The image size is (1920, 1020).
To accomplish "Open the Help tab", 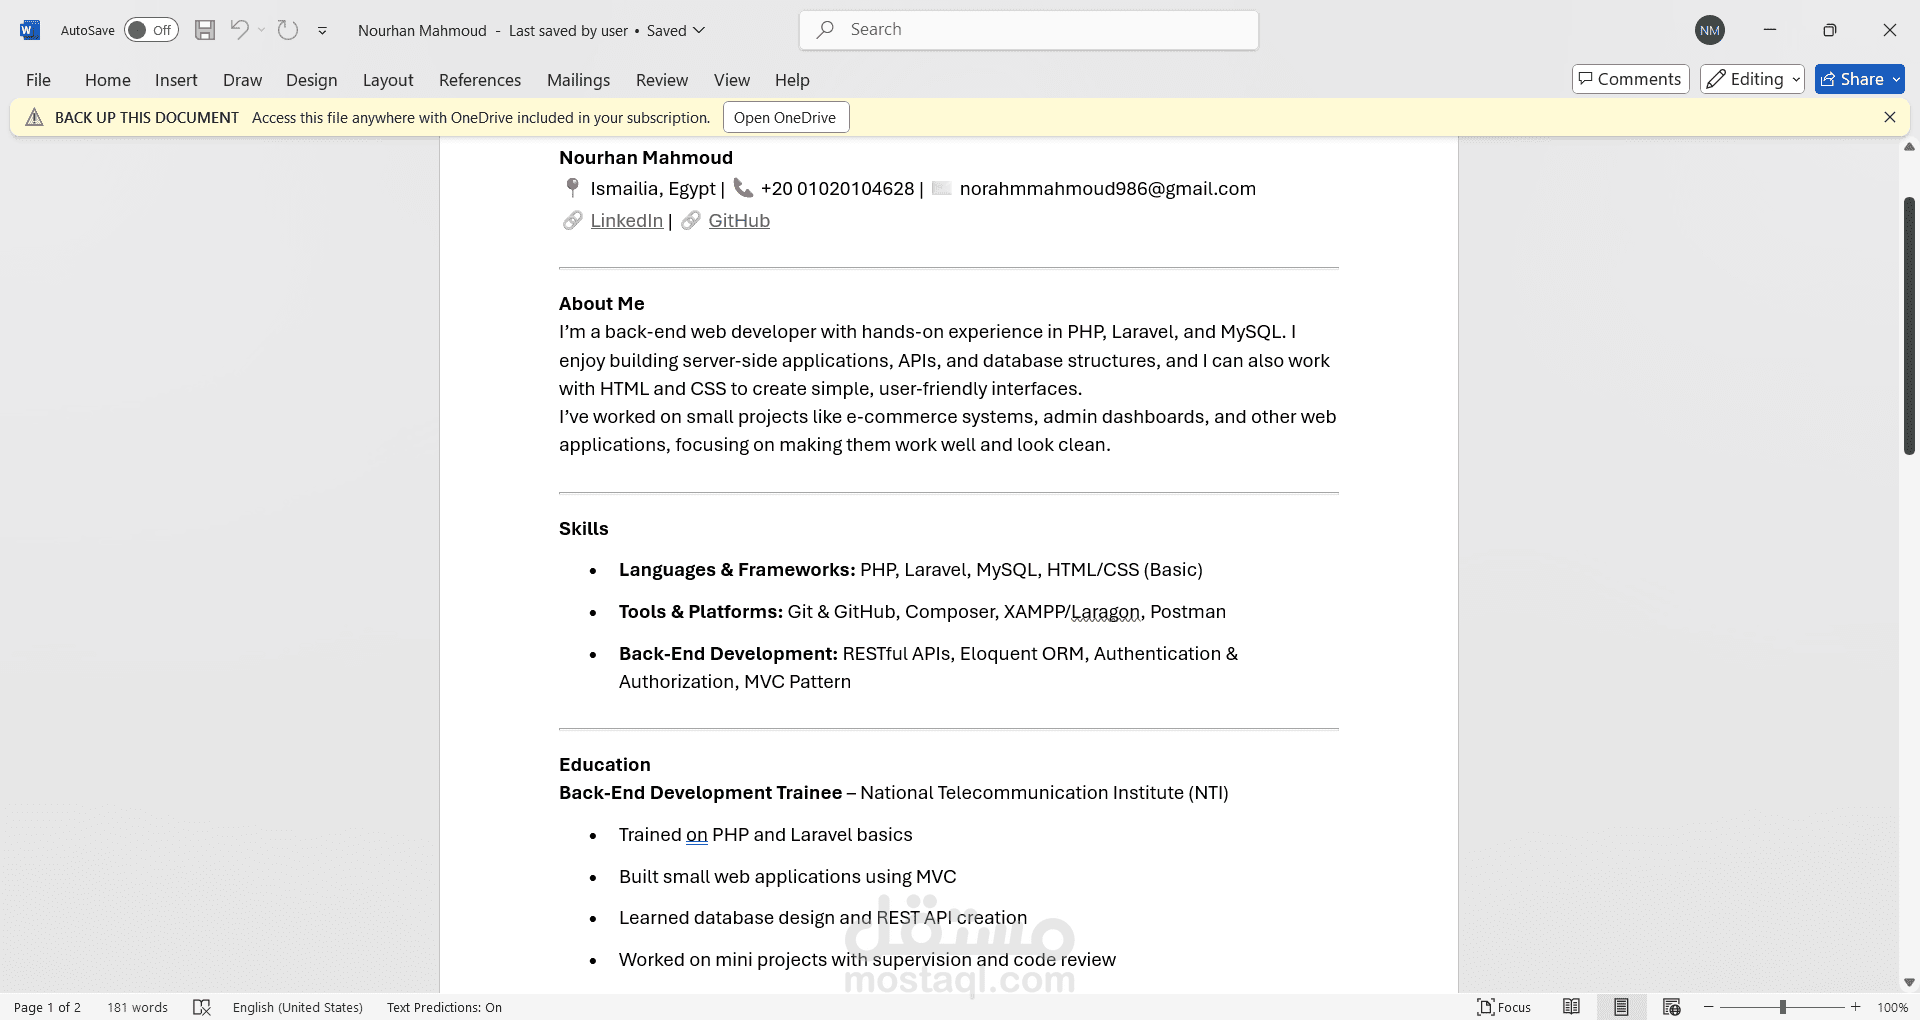I will (x=792, y=80).
